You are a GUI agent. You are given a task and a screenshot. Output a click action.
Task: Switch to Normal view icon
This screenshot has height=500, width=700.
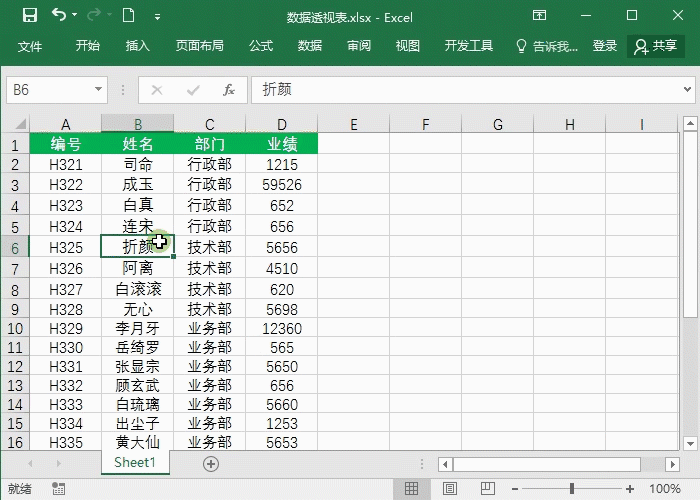pyautogui.click(x=412, y=488)
